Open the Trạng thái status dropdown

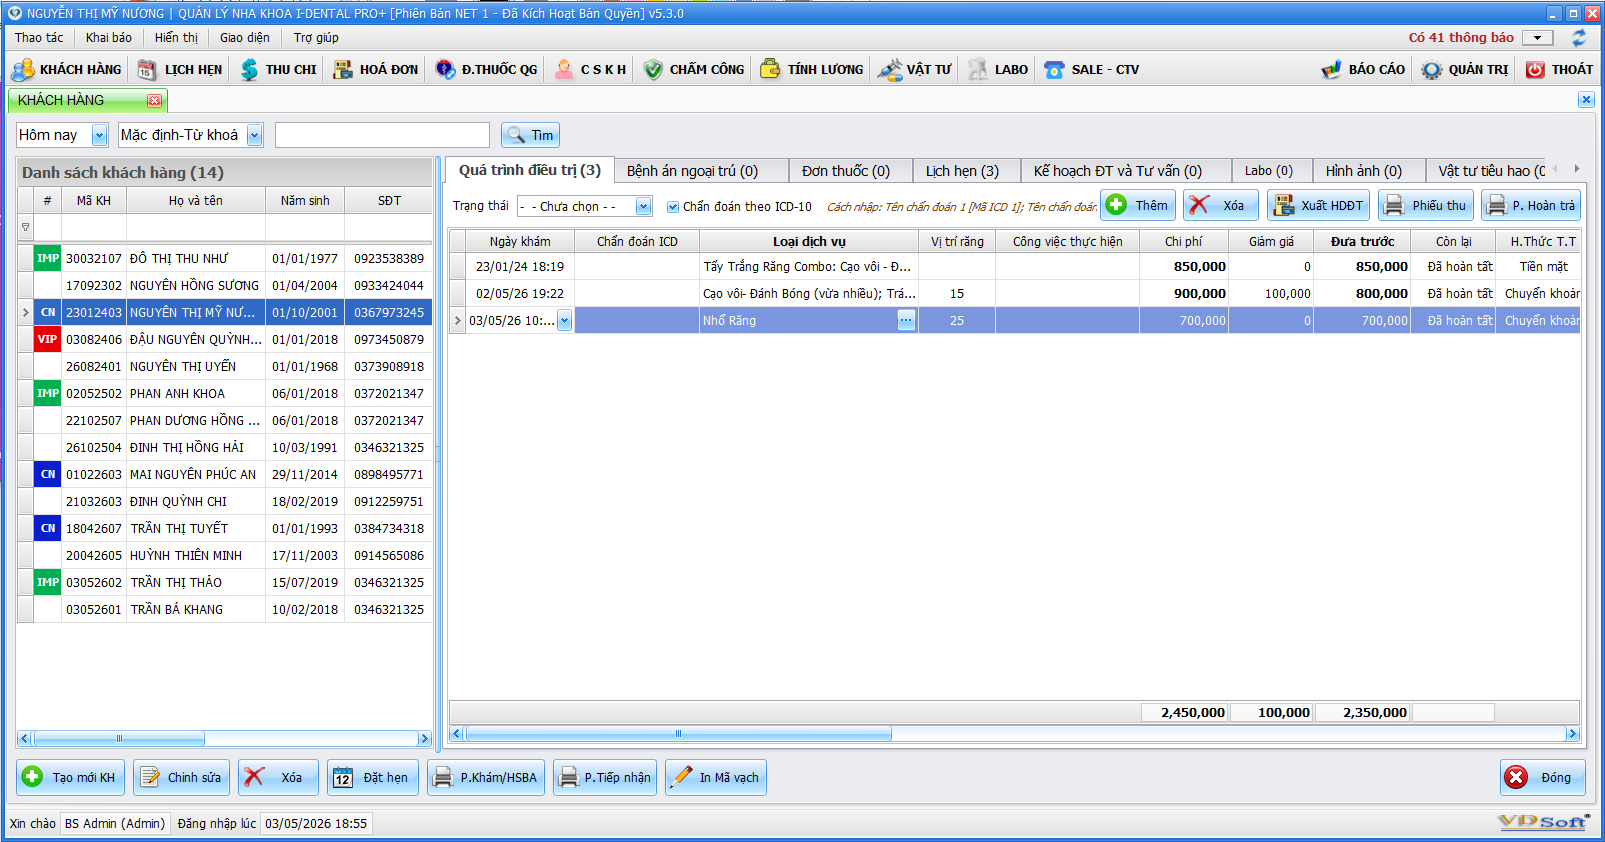pyautogui.click(x=644, y=206)
